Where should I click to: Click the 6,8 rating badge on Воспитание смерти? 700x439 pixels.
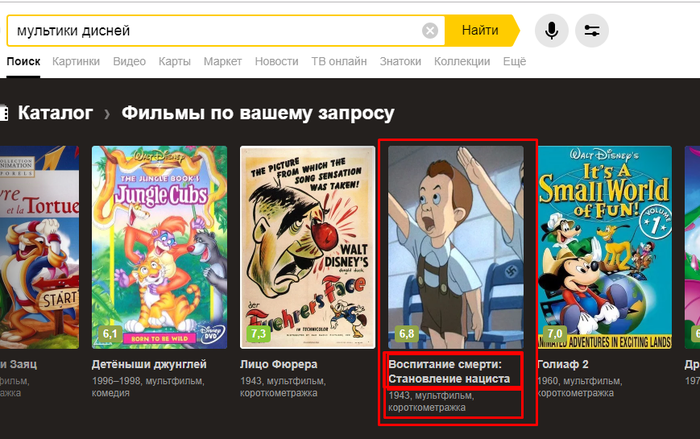[406, 334]
